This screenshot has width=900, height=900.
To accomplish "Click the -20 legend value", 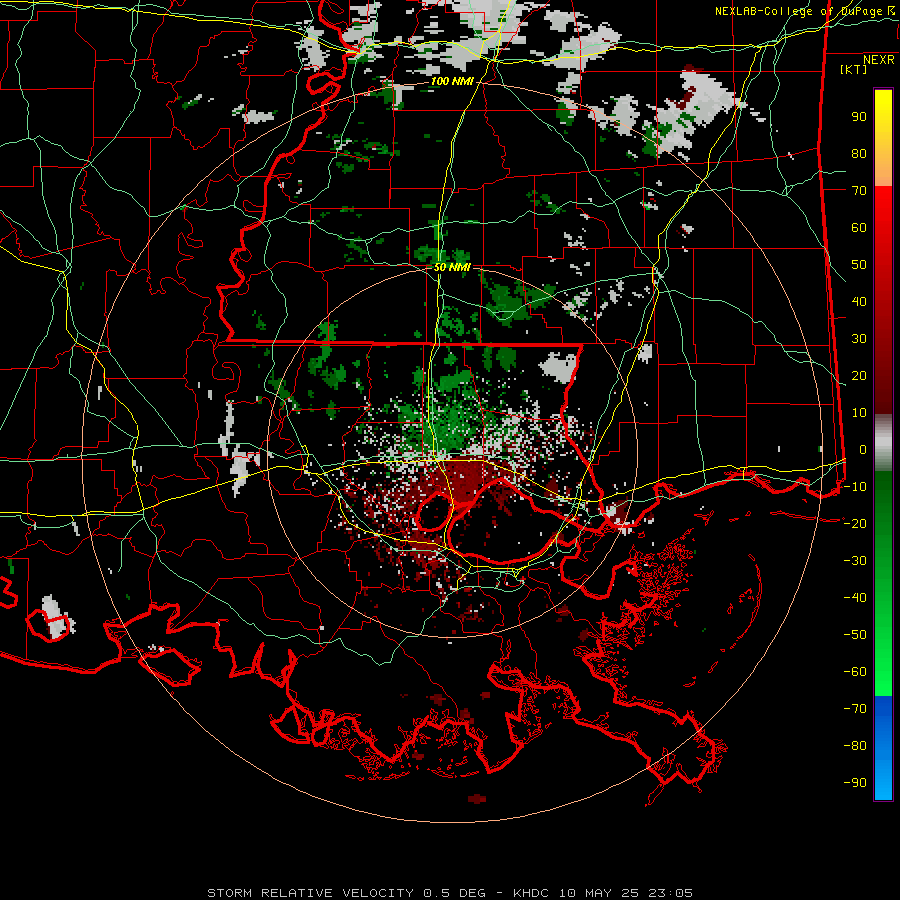I will pyautogui.click(x=855, y=524).
